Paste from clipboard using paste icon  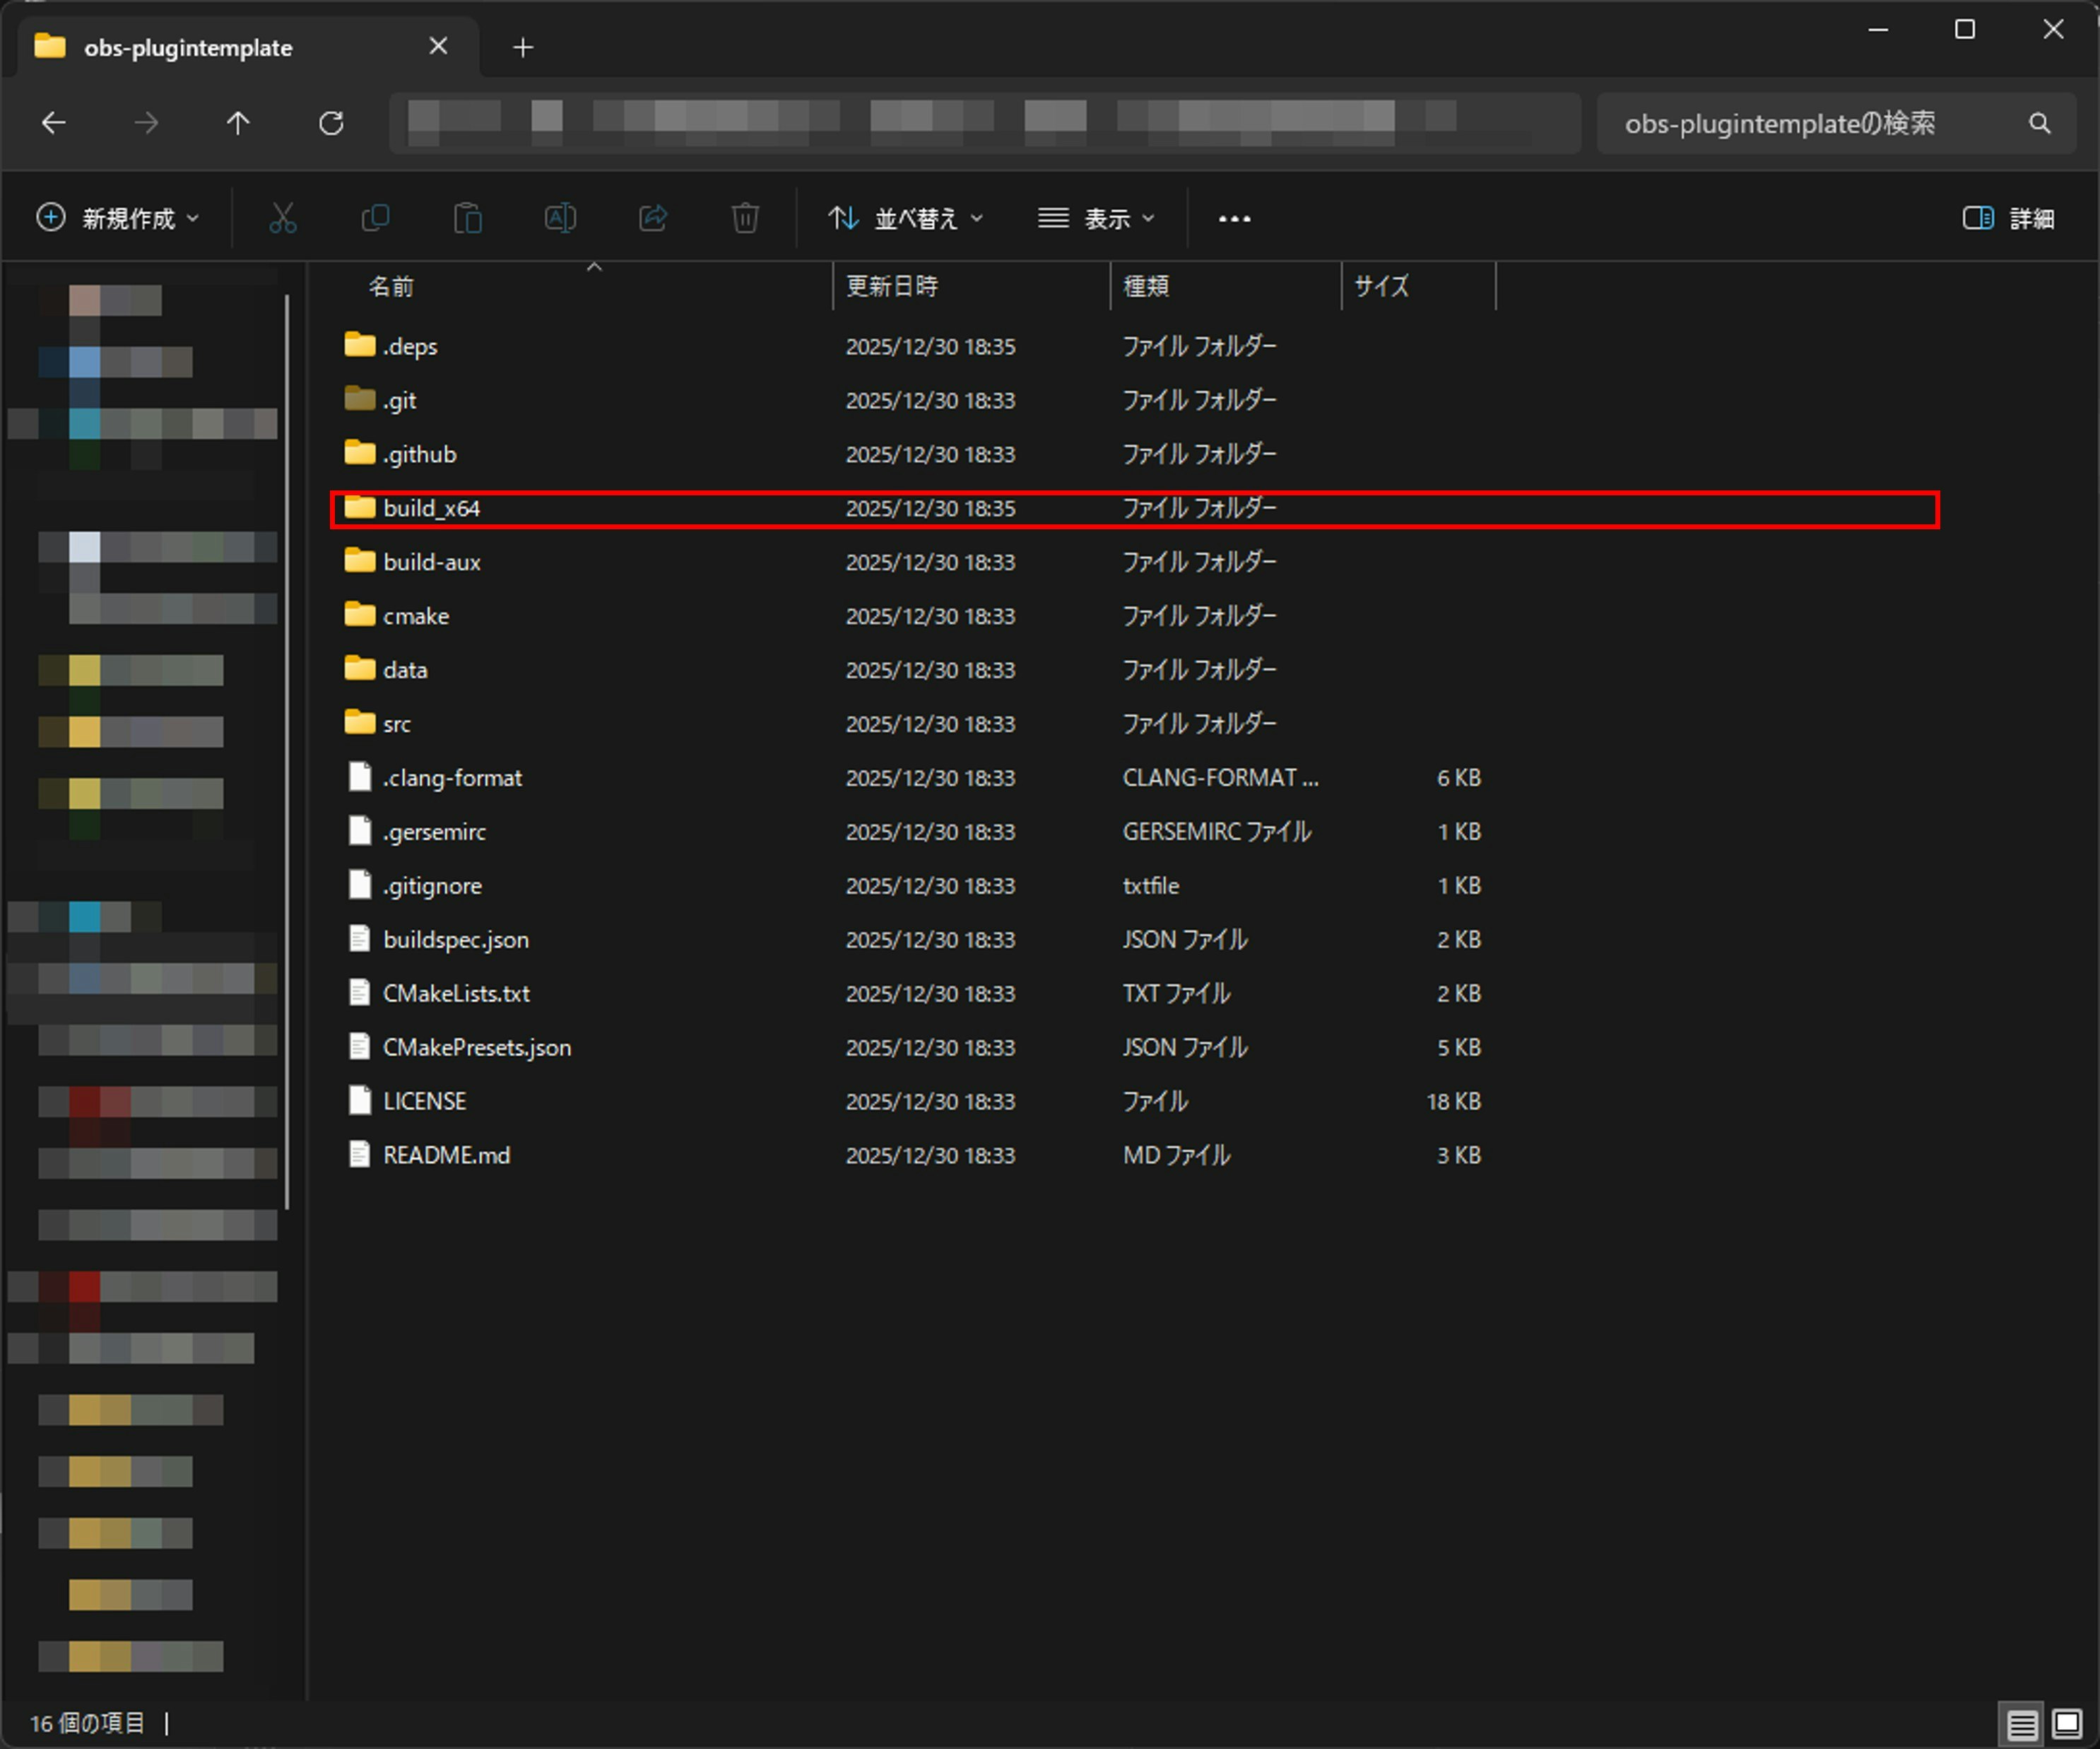[x=468, y=218]
